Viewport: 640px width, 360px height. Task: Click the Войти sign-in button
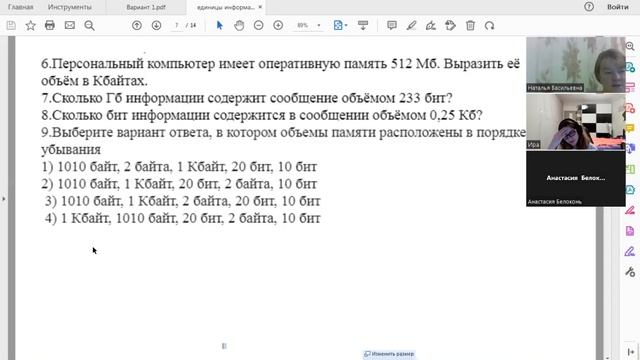coord(618,7)
